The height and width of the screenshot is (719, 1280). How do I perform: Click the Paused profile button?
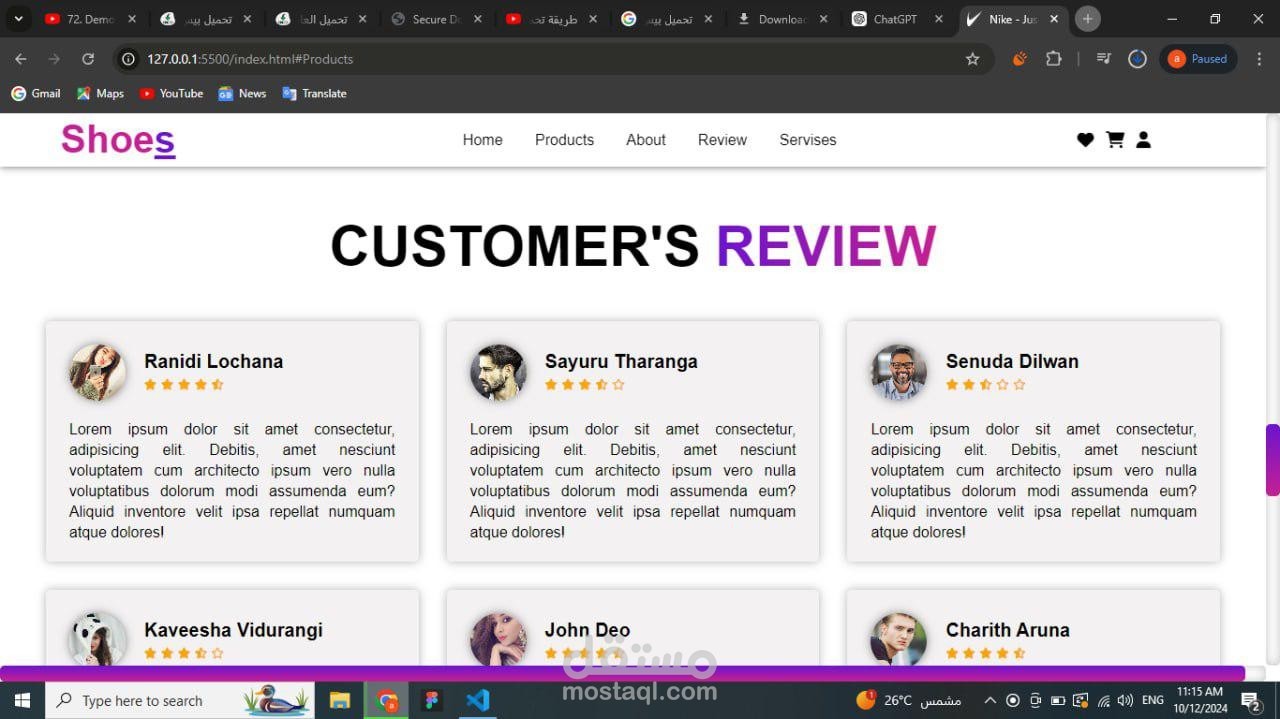(x=1198, y=59)
